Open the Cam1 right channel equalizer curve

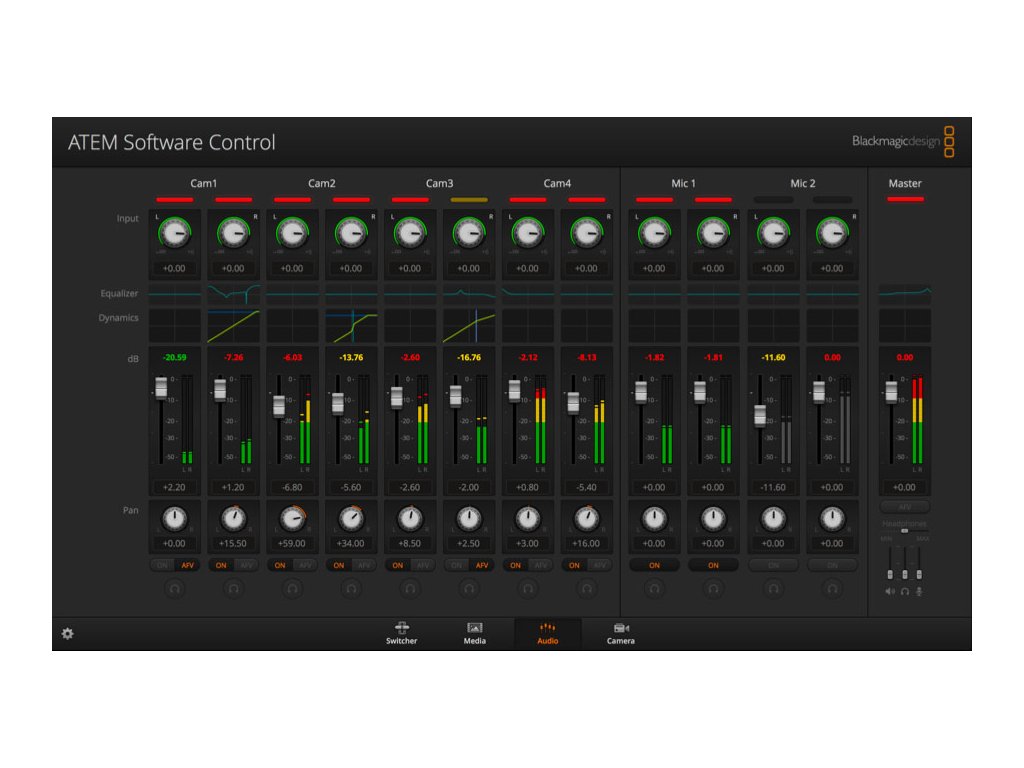pos(233,294)
